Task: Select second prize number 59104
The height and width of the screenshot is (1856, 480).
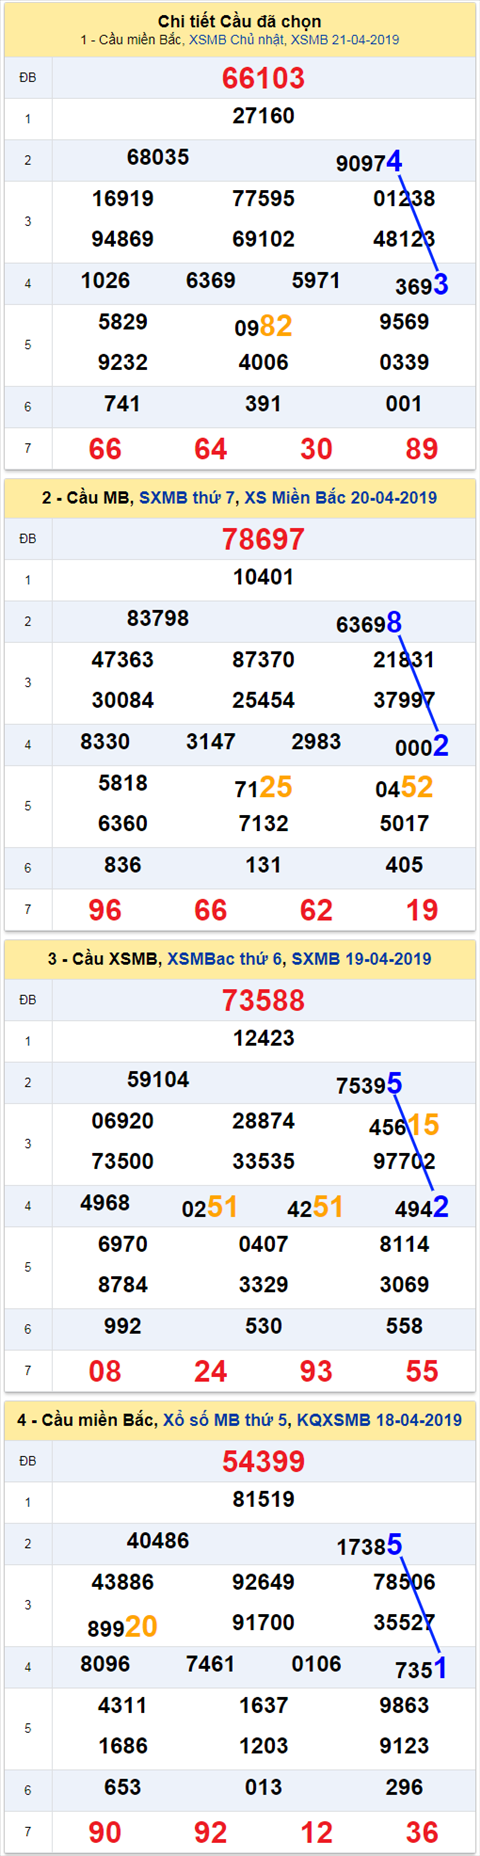Action: point(158,1079)
